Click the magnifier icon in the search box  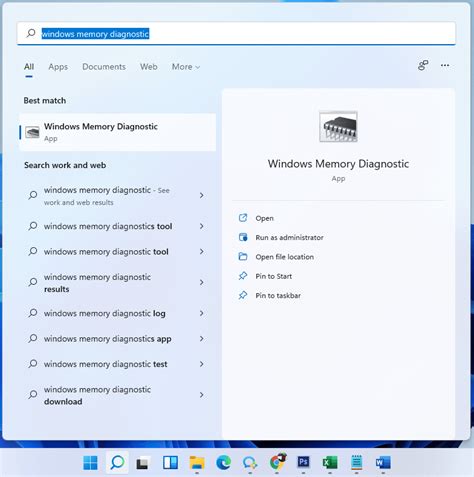[31, 33]
